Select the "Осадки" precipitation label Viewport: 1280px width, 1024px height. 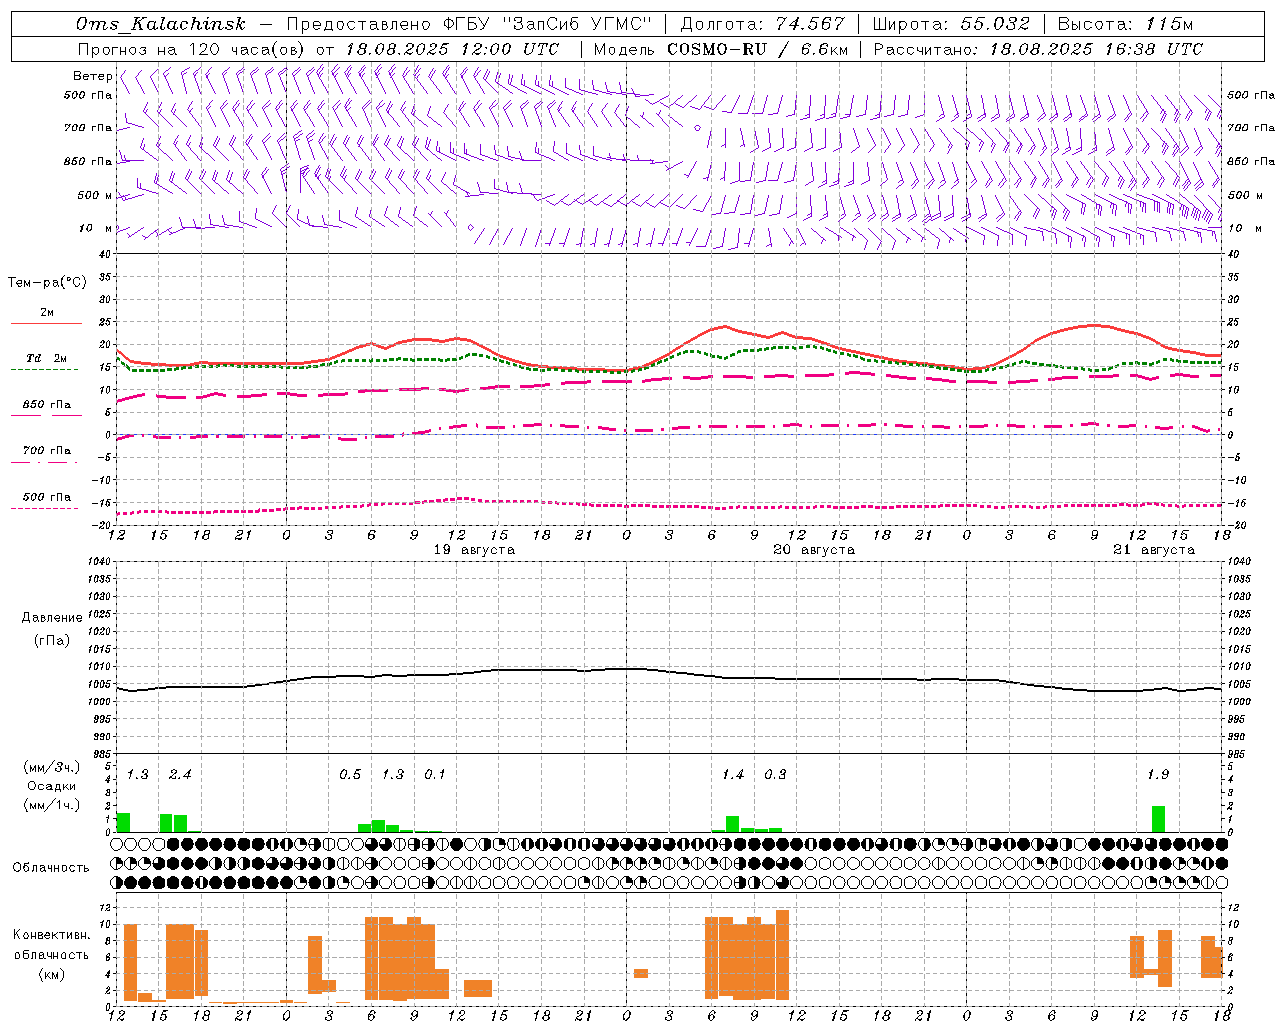pos(52,786)
